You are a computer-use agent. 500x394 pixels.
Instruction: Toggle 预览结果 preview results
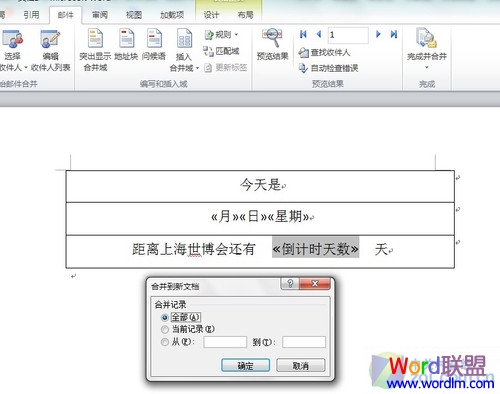click(272, 45)
